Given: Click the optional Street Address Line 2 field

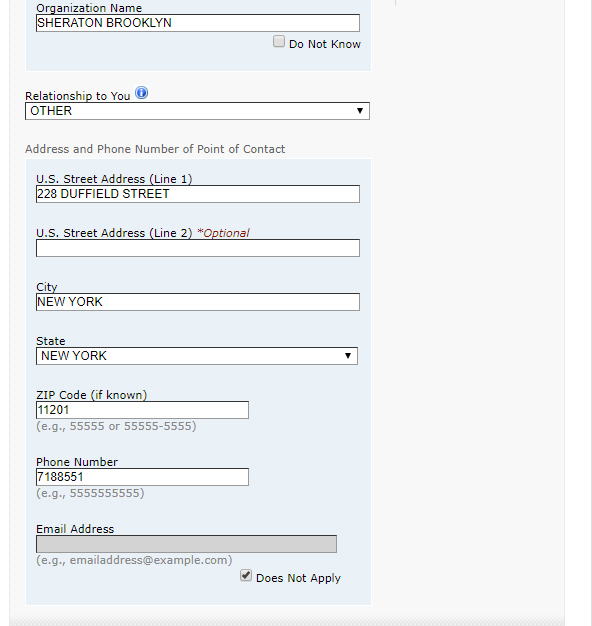Looking at the screenshot, I should pos(198,248).
